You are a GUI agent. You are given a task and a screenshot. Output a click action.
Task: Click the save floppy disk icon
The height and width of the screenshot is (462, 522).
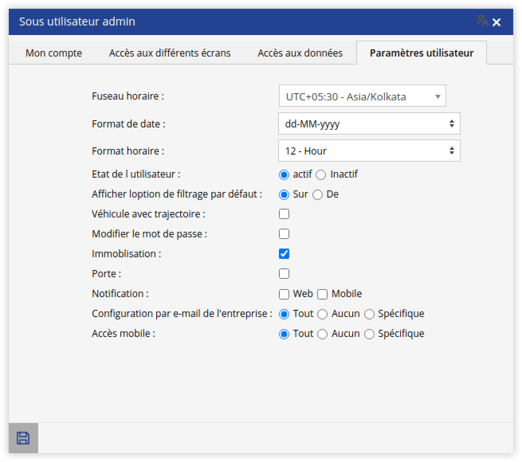[23, 438]
